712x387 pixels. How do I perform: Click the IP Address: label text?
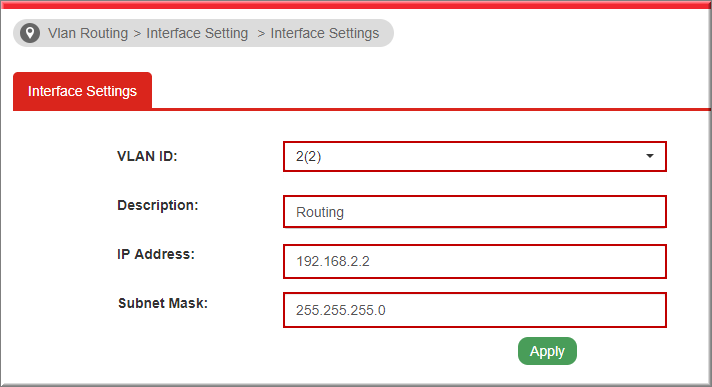(x=156, y=254)
